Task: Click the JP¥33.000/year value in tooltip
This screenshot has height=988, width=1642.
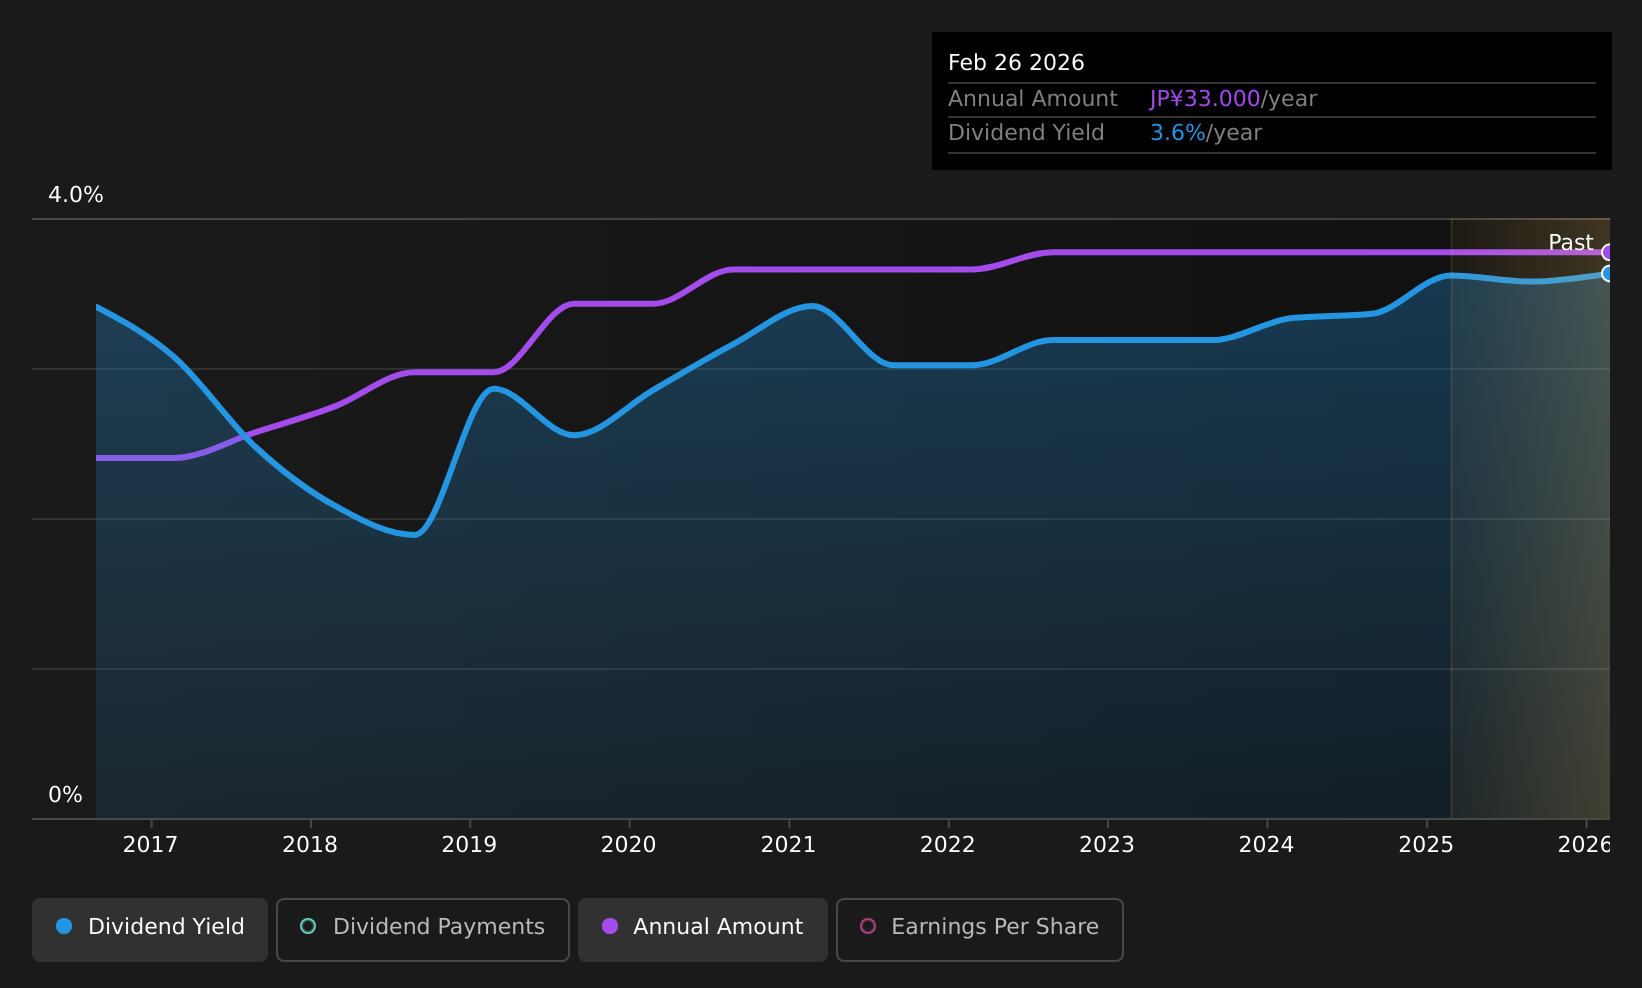Action: tap(1233, 99)
